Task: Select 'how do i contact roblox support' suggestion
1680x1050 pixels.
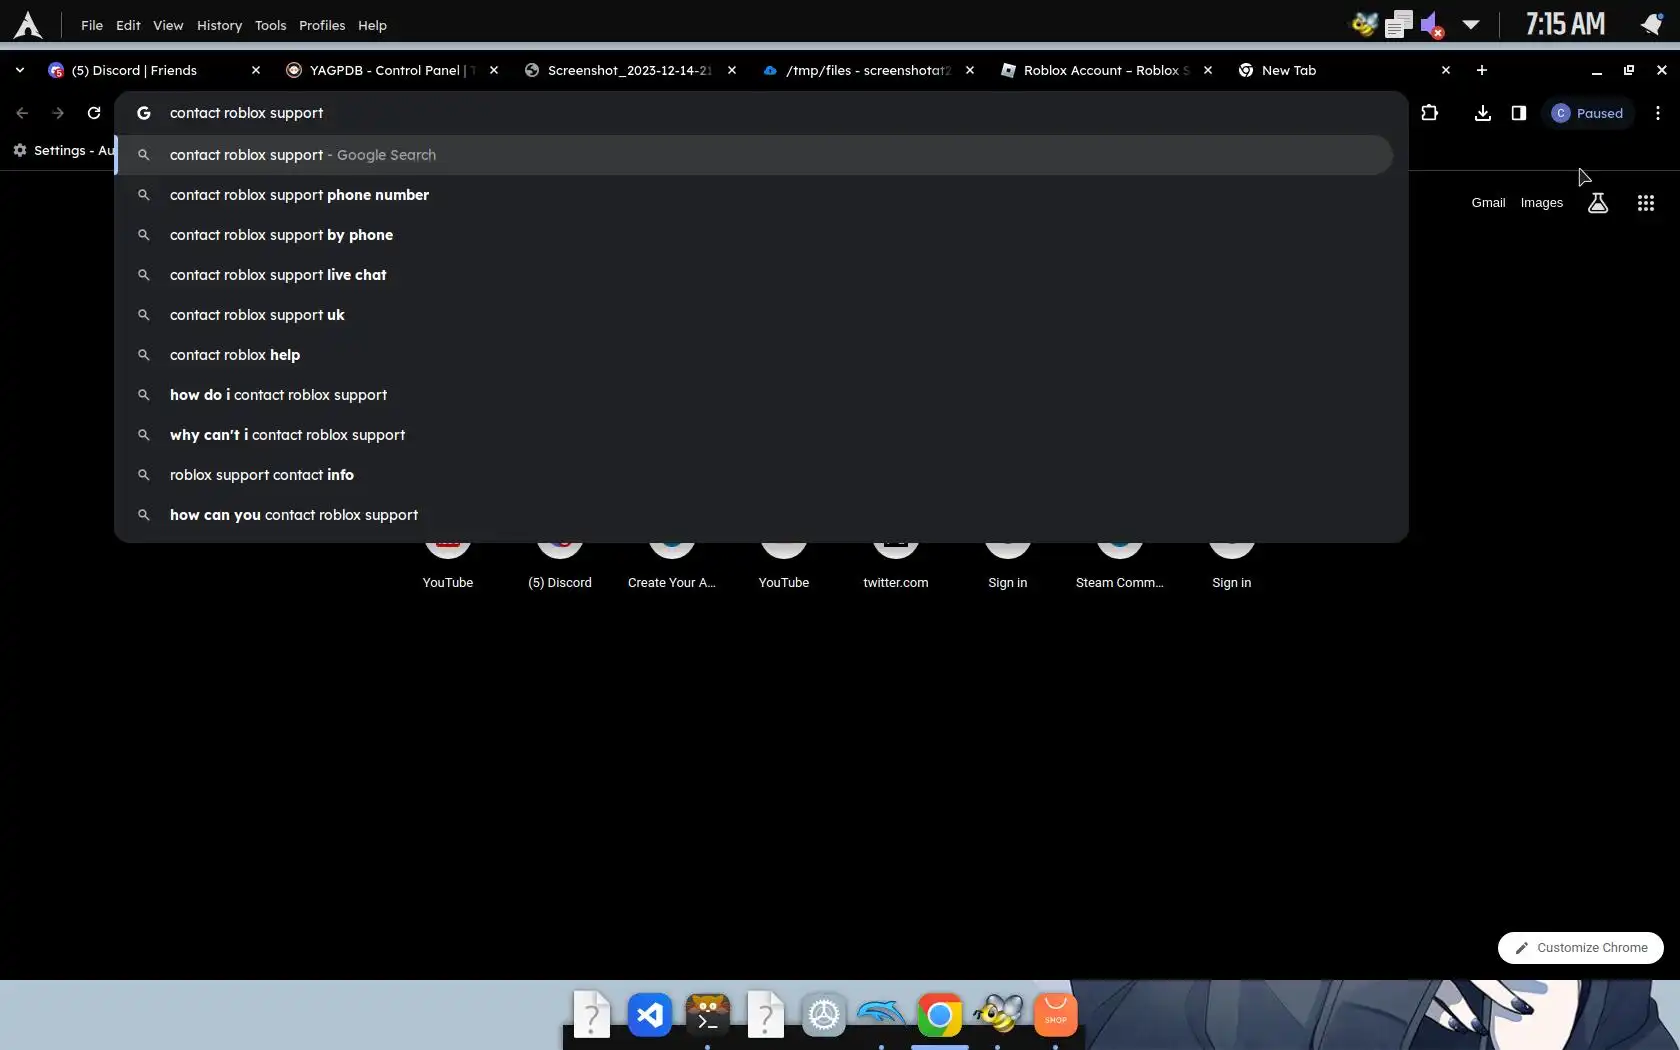Action: point(755,395)
